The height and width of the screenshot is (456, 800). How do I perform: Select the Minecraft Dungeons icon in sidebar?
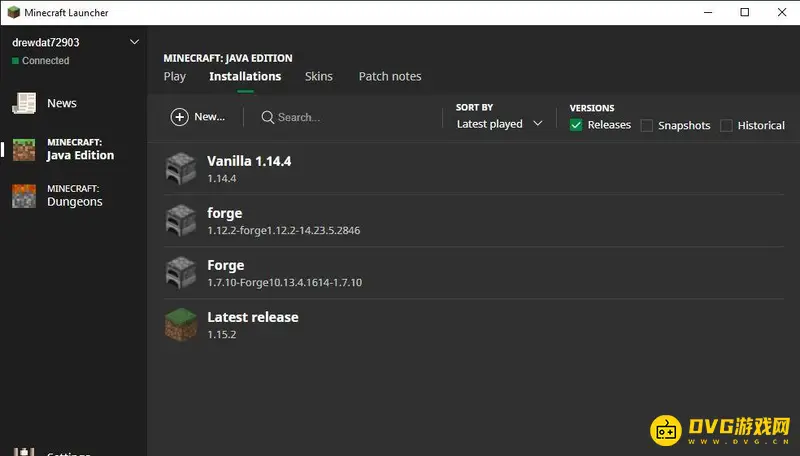tap(24, 196)
